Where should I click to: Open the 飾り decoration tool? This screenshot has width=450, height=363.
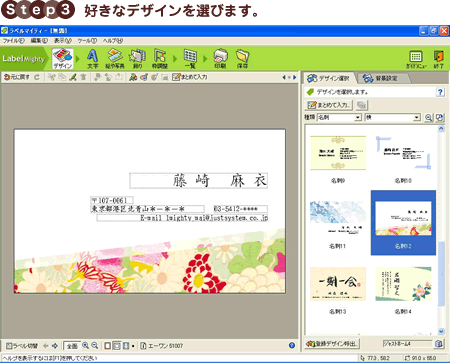coord(138,59)
